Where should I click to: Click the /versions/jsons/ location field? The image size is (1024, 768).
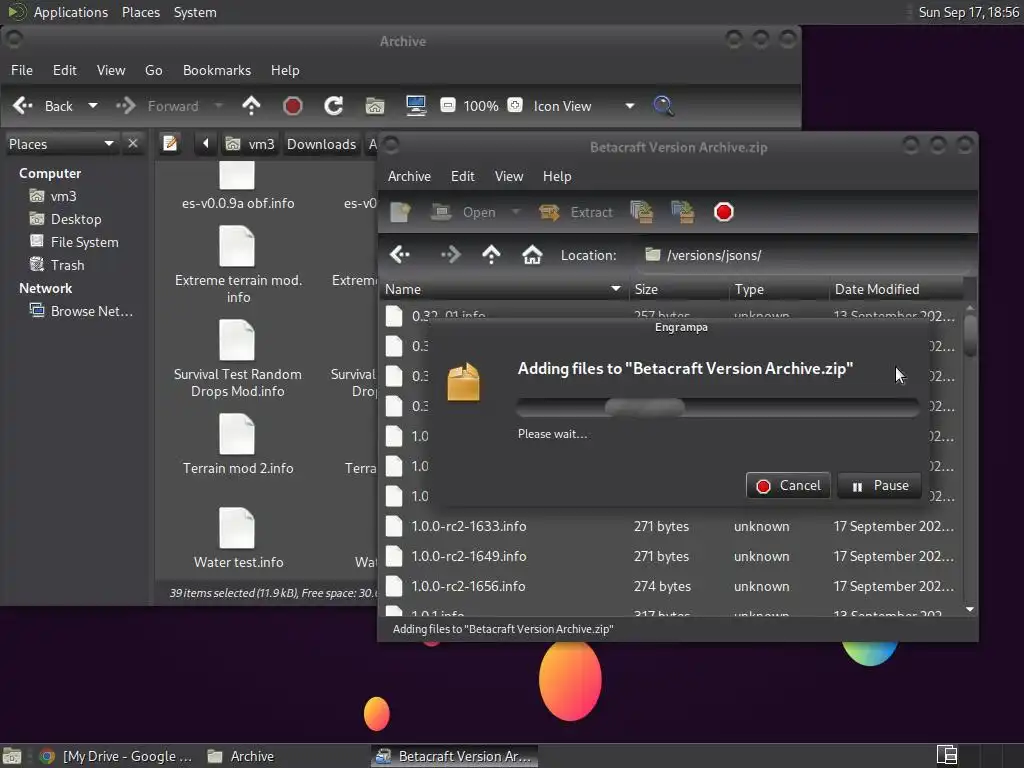point(803,255)
